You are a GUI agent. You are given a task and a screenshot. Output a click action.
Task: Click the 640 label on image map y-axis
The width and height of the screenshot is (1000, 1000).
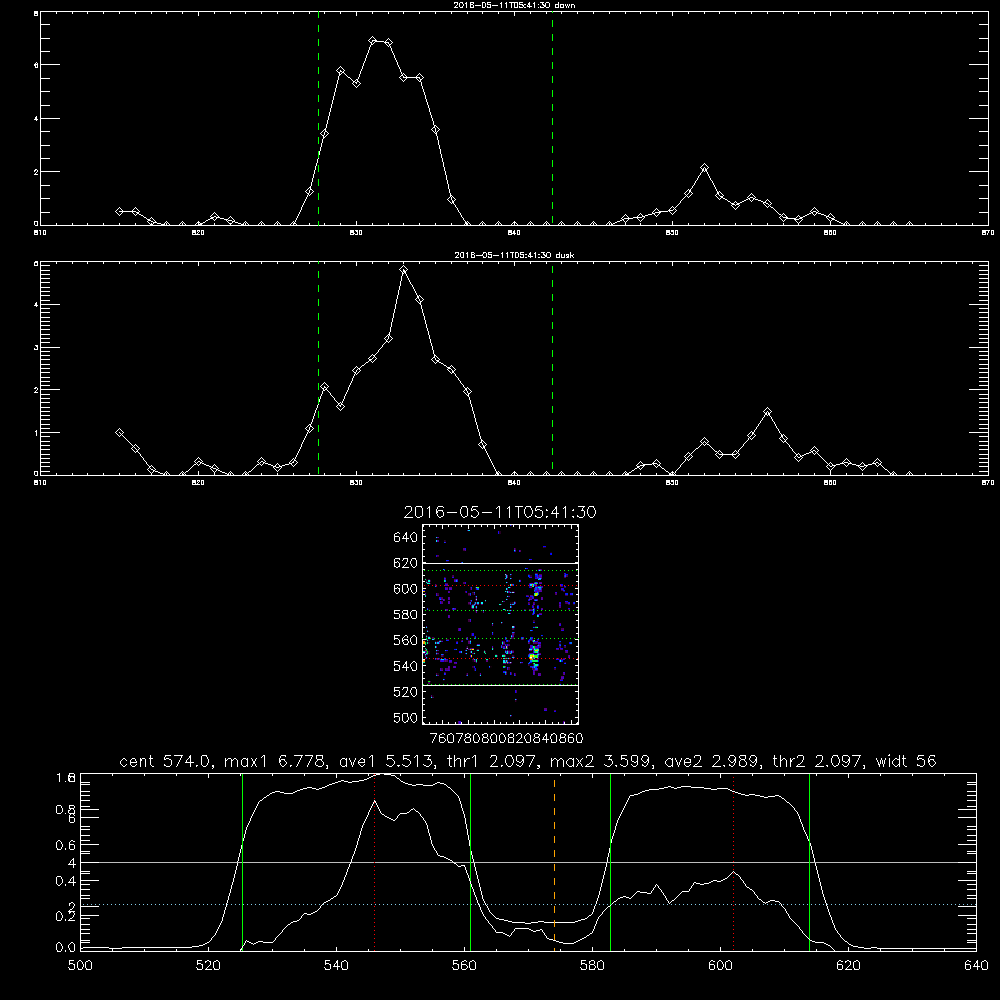(406, 538)
